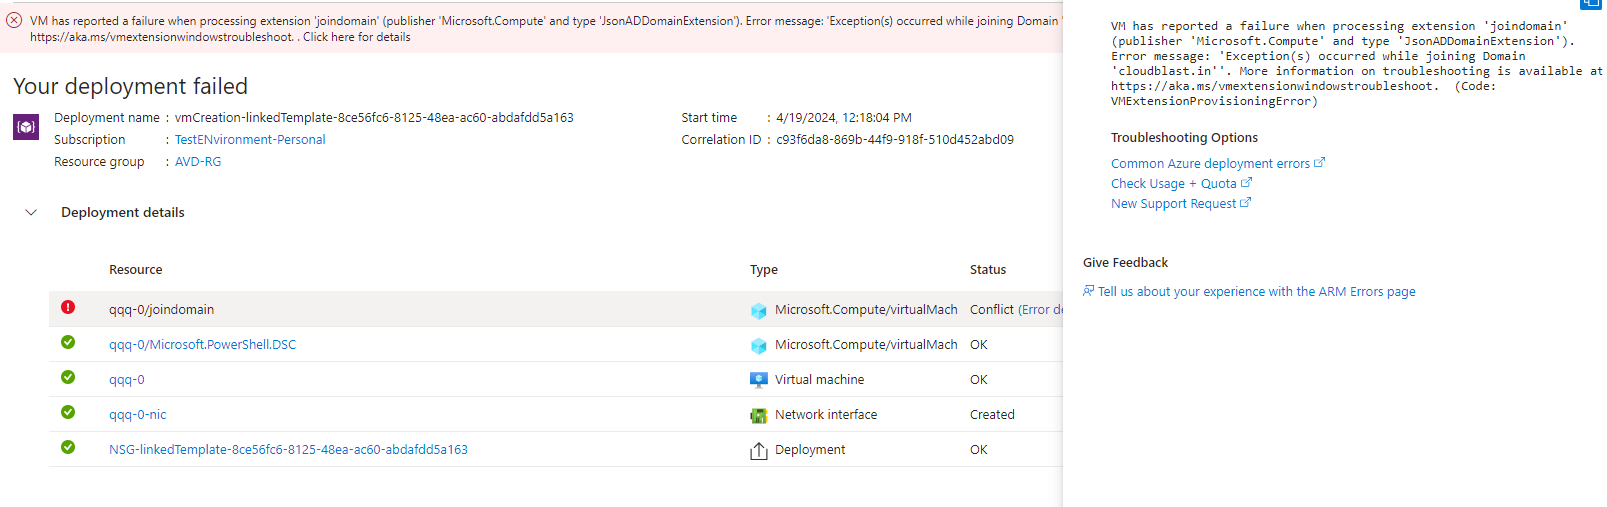Viewport: 1607px width, 507px height.
Task: Click the deployment name vmCreation-linkedTemplate value
Action: pos(374,118)
